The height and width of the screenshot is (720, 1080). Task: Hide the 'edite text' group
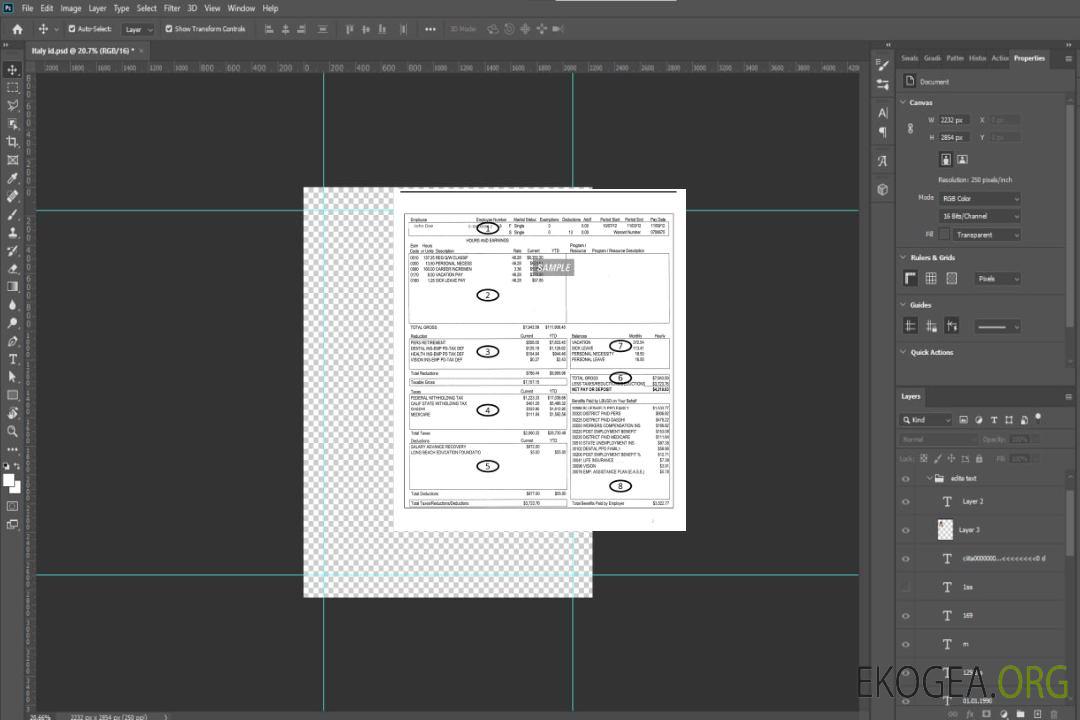pos(906,479)
